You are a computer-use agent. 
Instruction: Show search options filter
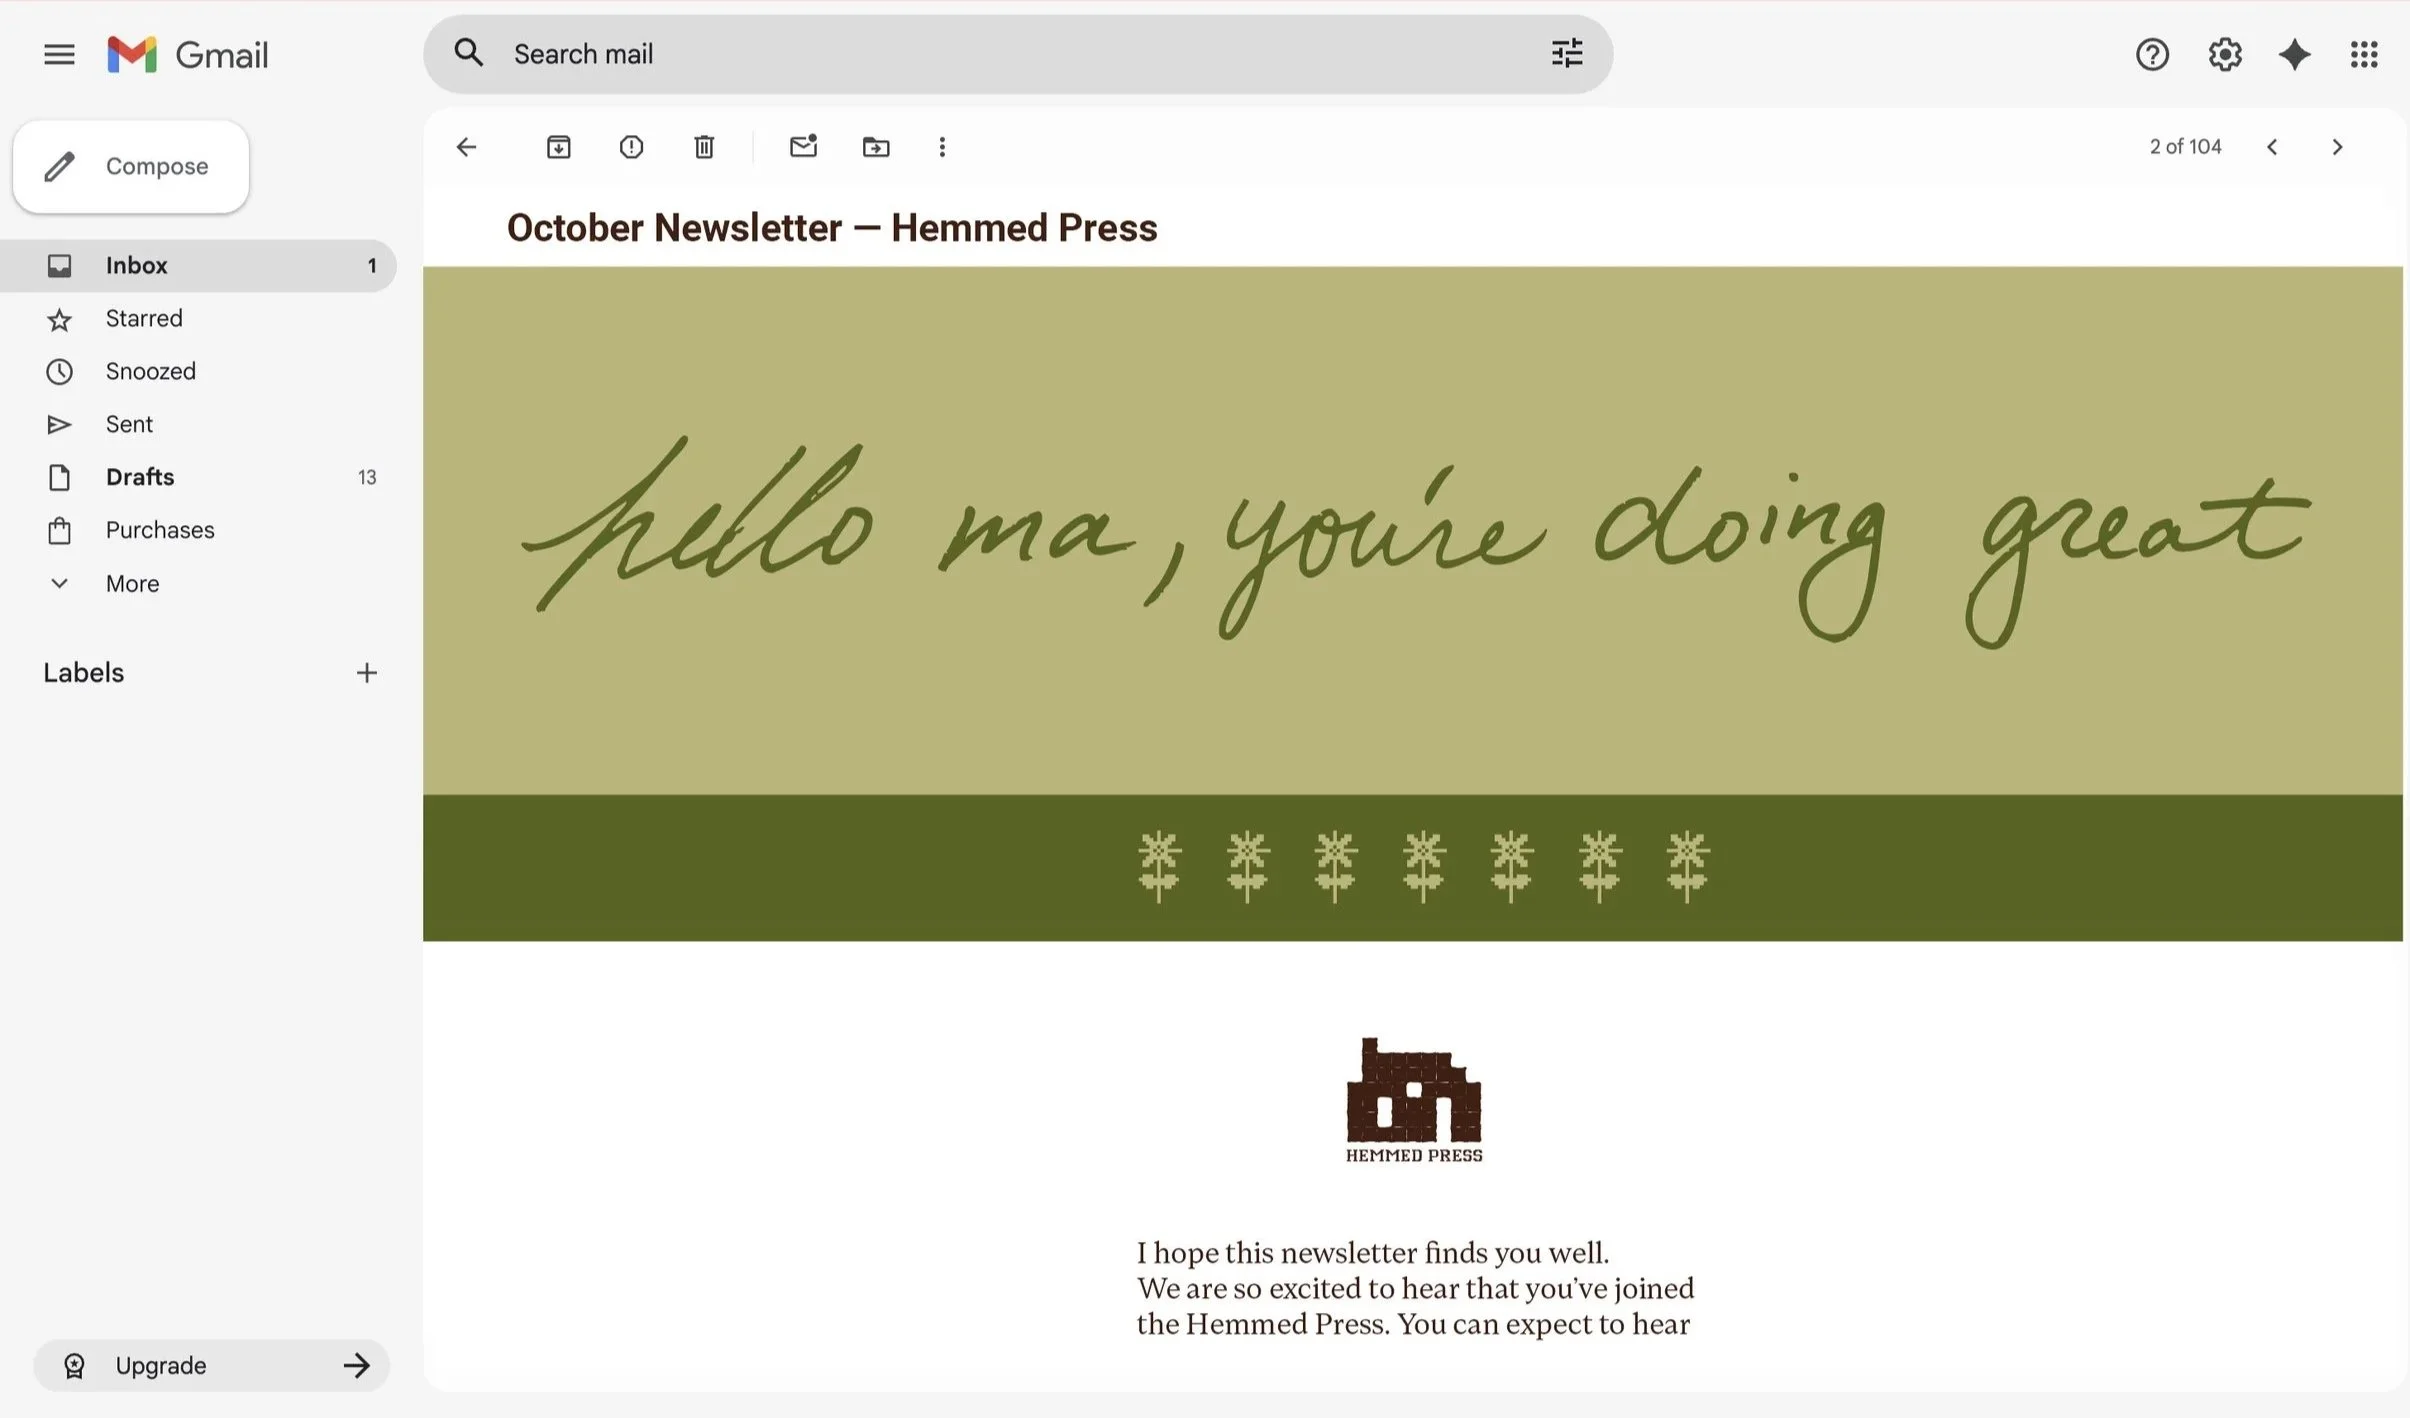pyautogui.click(x=1567, y=54)
